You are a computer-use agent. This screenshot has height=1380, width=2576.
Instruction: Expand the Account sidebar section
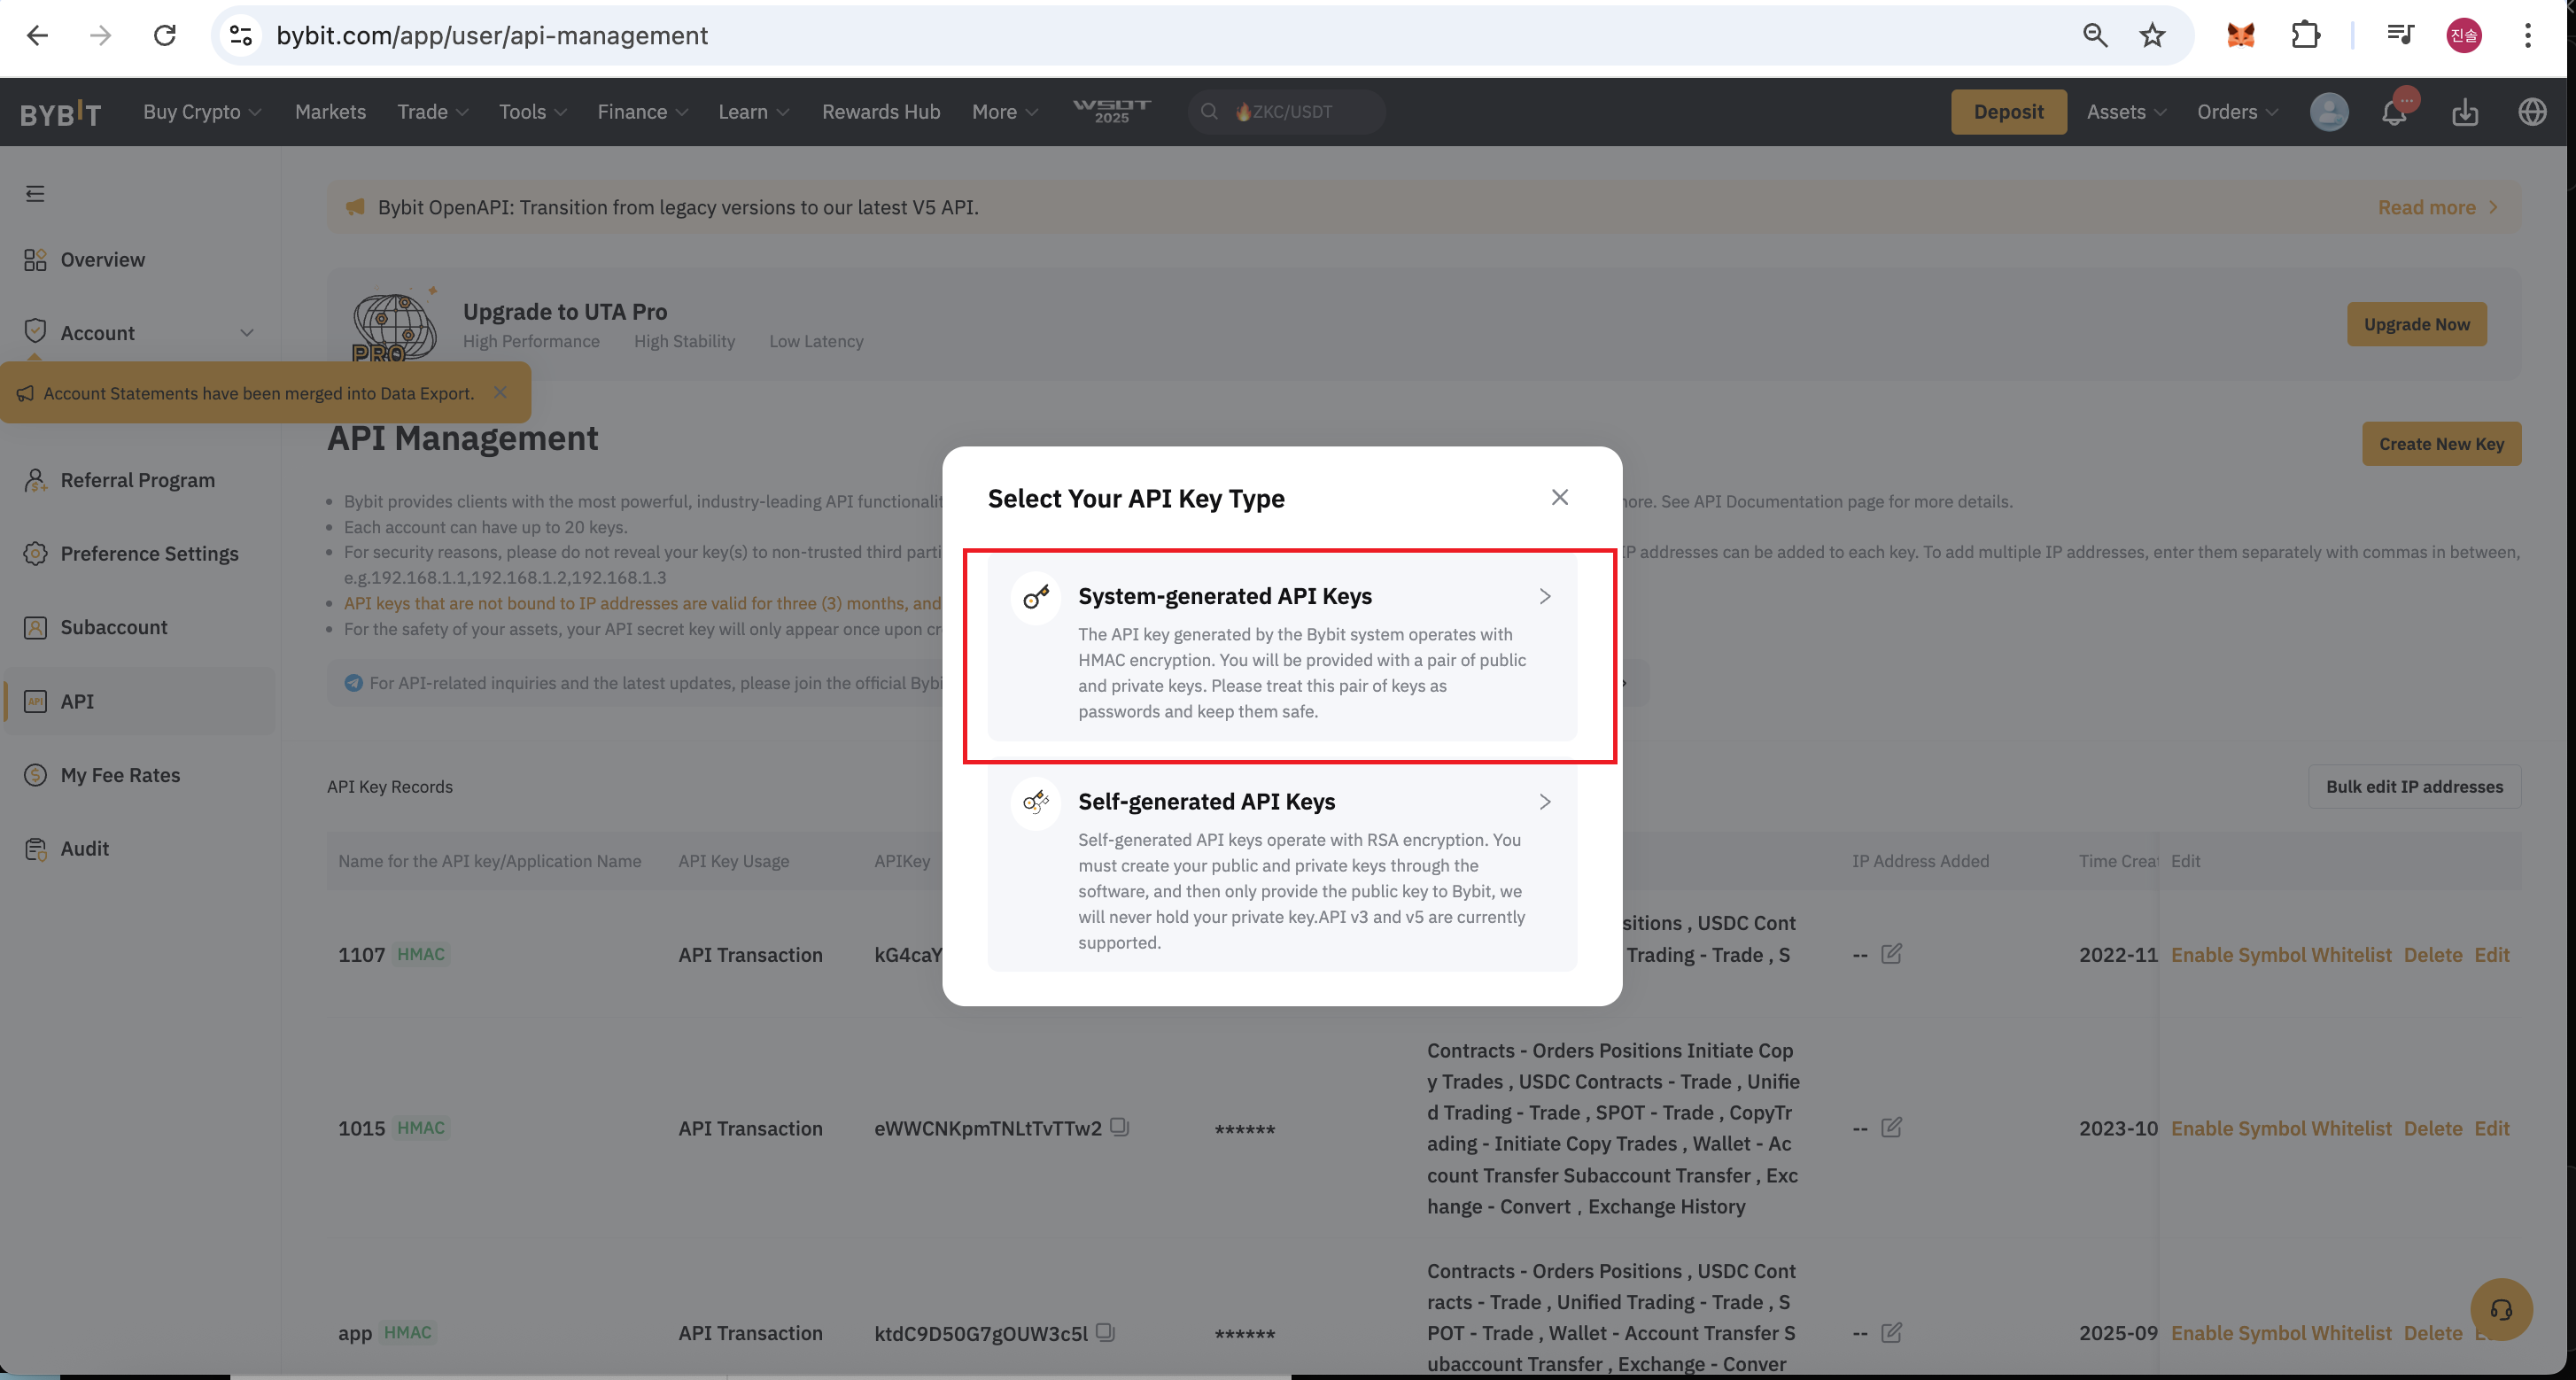point(246,332)
